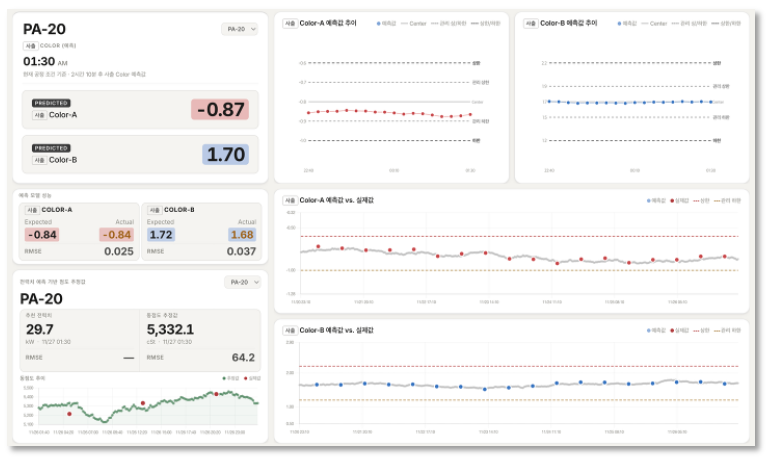Click the PREDICTED badge above Color-A

pos(51,103)
